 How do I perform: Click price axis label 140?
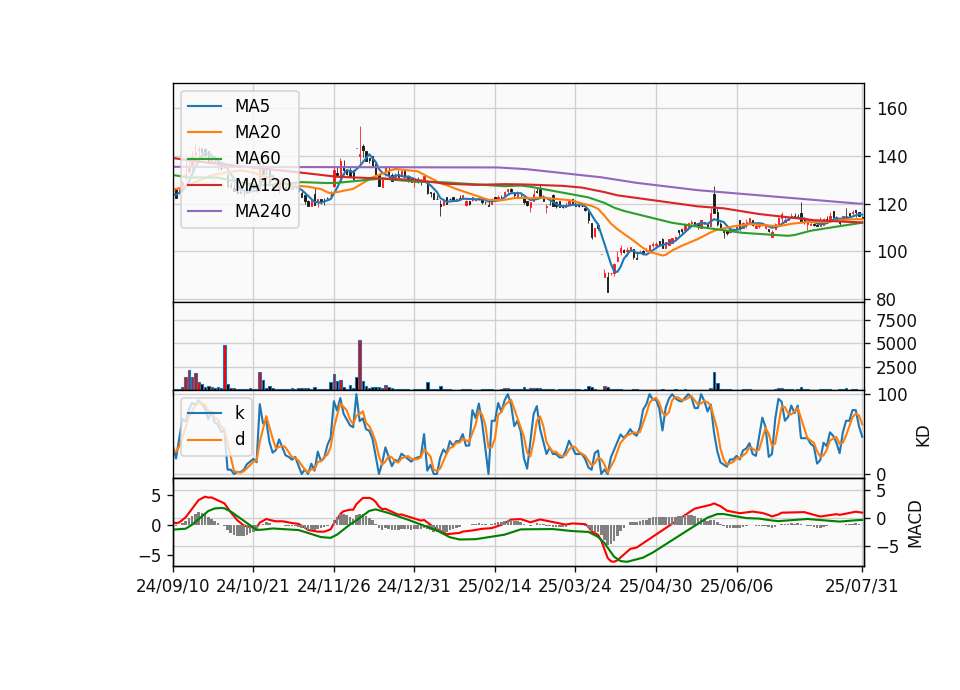point(892,157)
